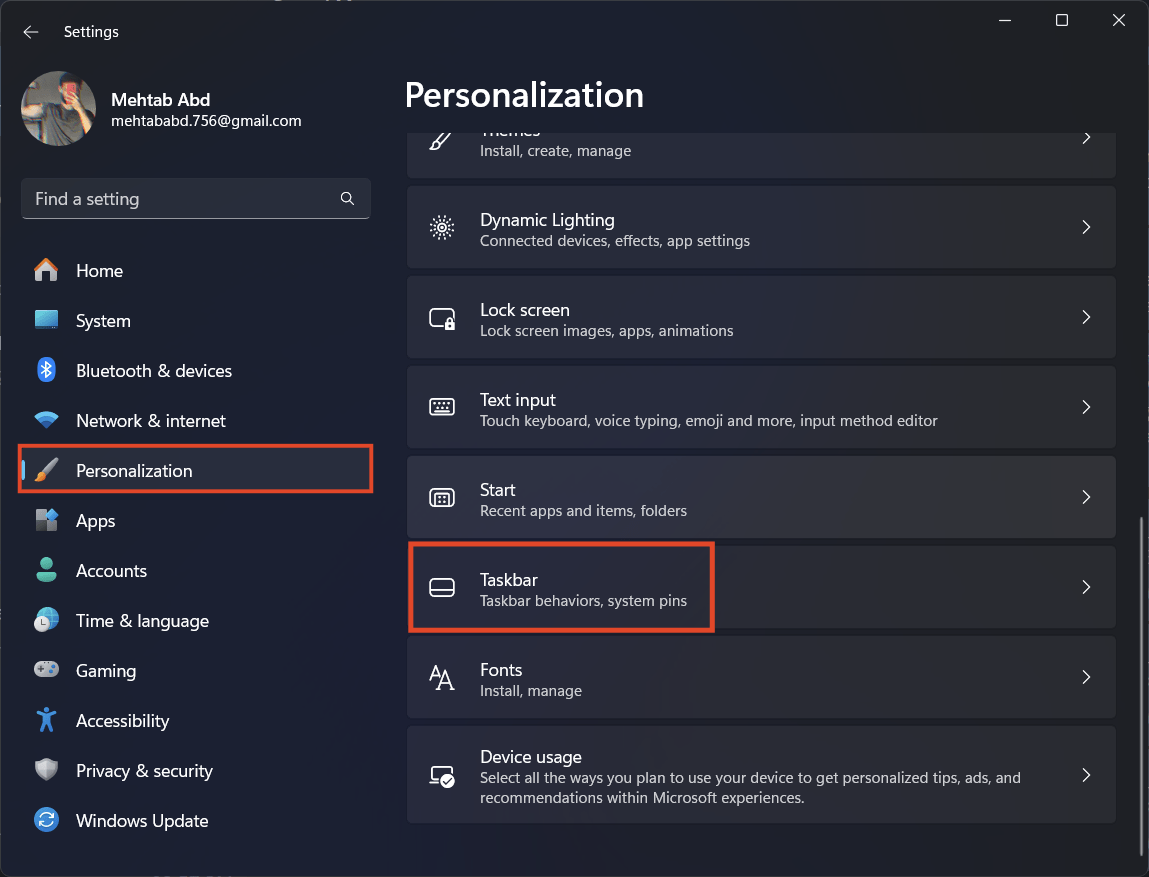Screen dimensions: 1149x877
Task: Open the Apps settings category
Action: [x=95, y=520]
